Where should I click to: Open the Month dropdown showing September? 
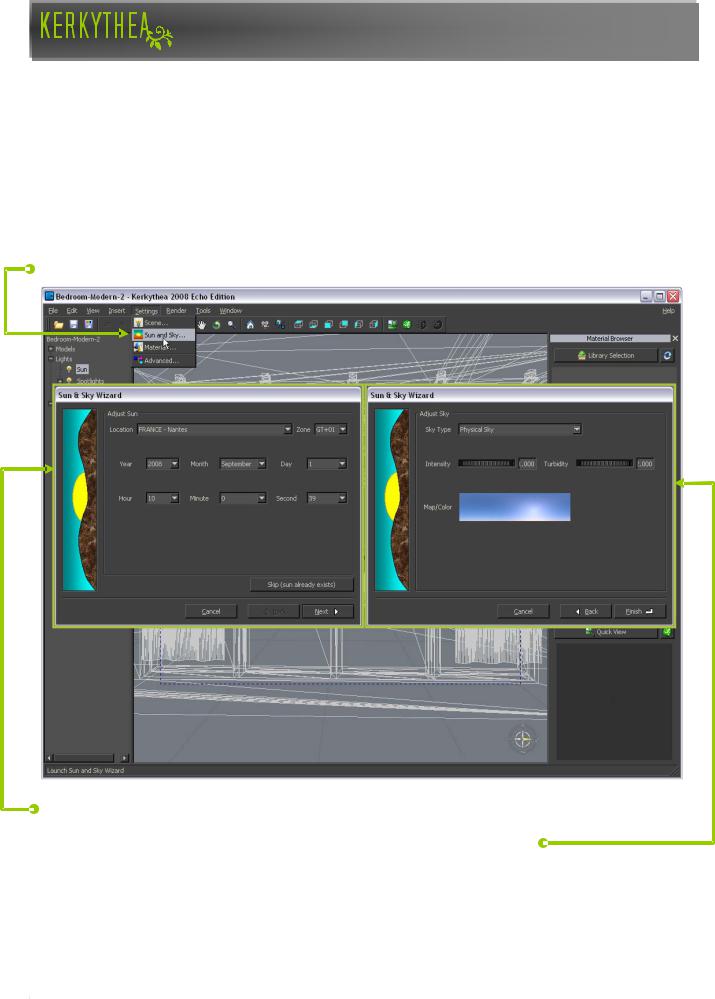pos(243,464)
